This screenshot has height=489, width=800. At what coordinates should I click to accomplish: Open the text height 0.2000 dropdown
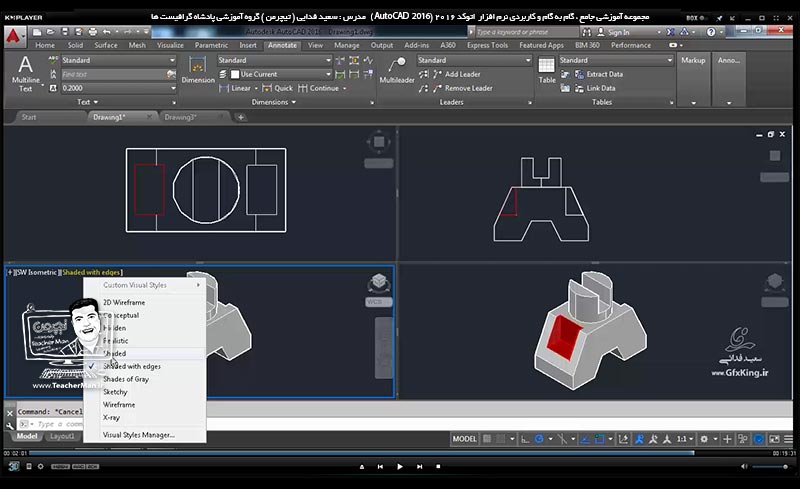click(x=118, y=88)
